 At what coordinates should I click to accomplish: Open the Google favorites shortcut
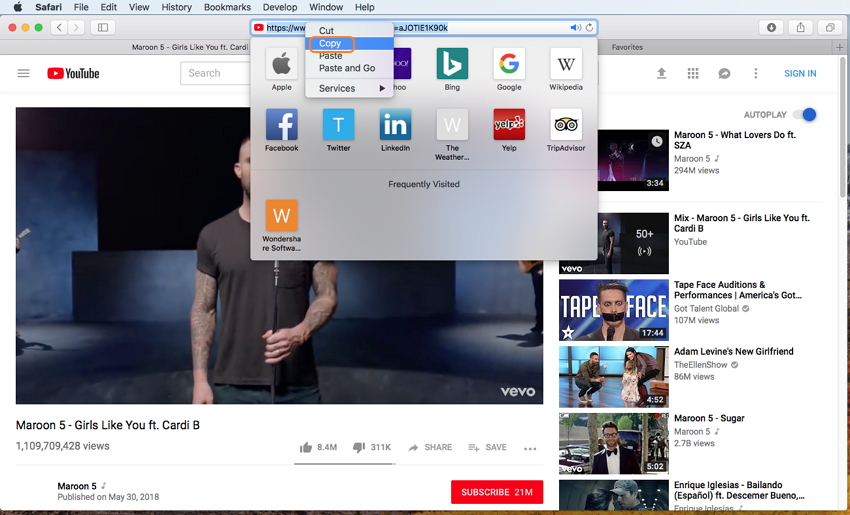[509, 64]
